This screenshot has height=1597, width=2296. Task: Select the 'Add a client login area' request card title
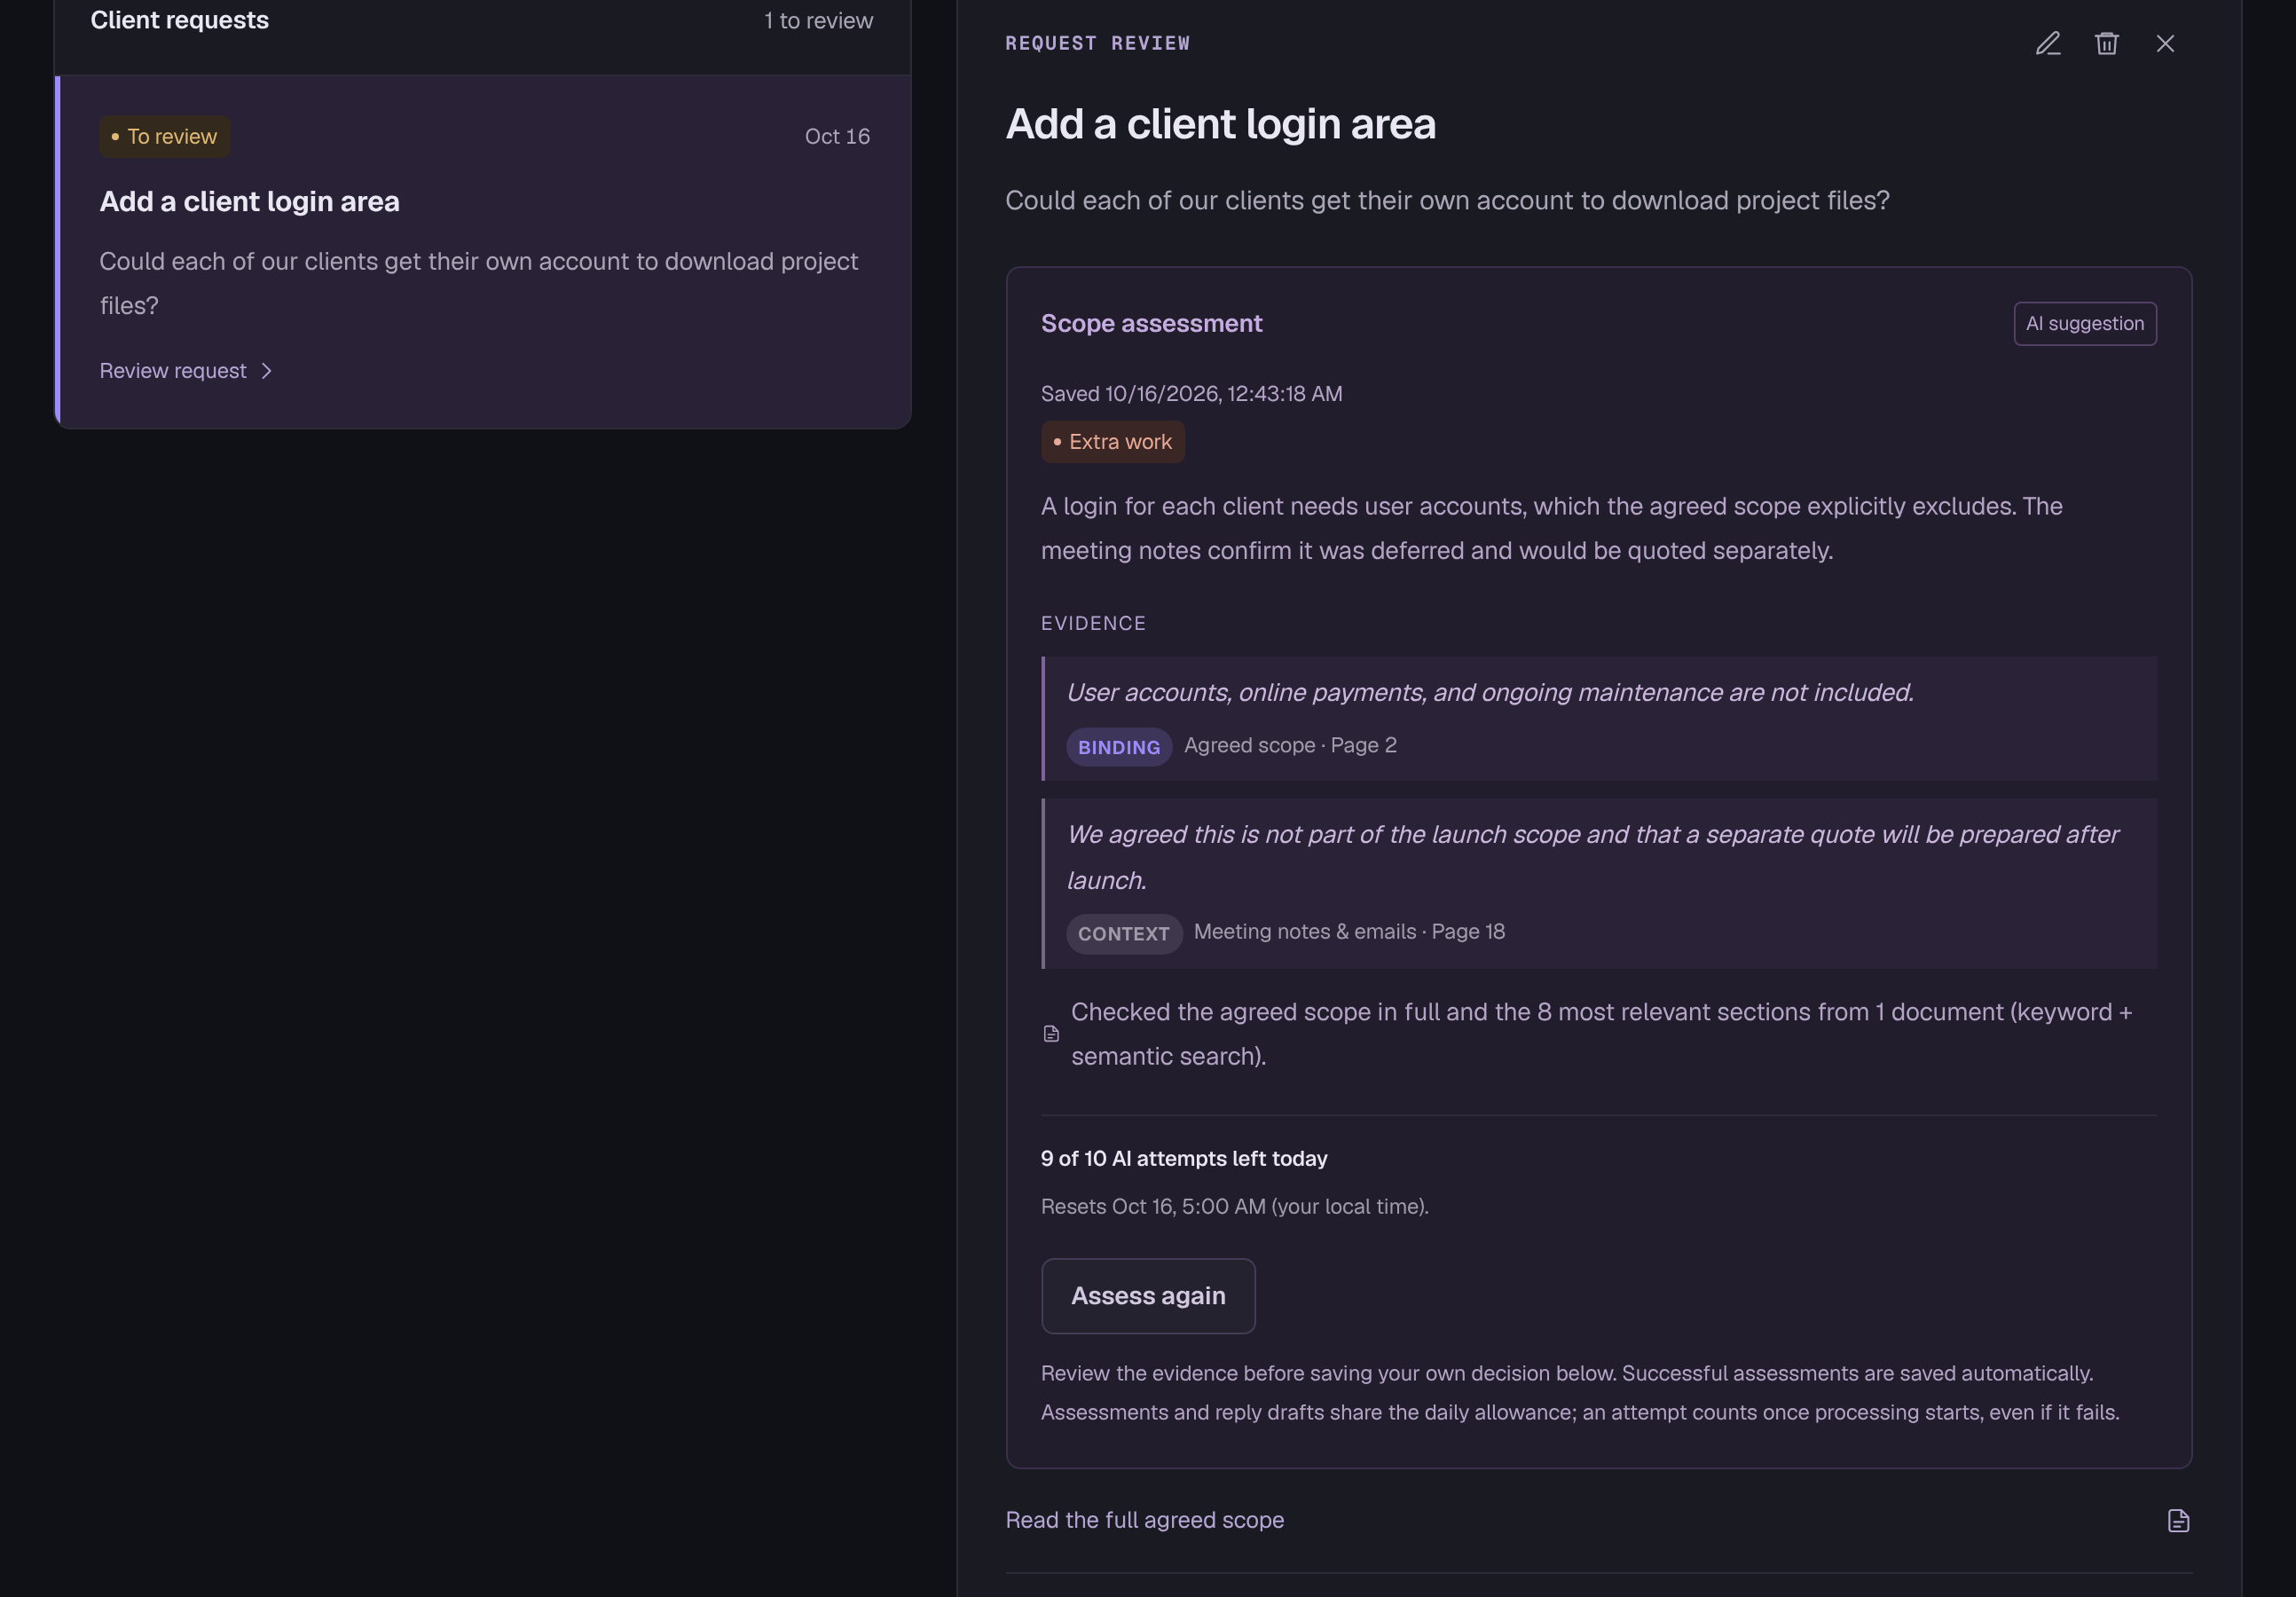tap(249, 202)
